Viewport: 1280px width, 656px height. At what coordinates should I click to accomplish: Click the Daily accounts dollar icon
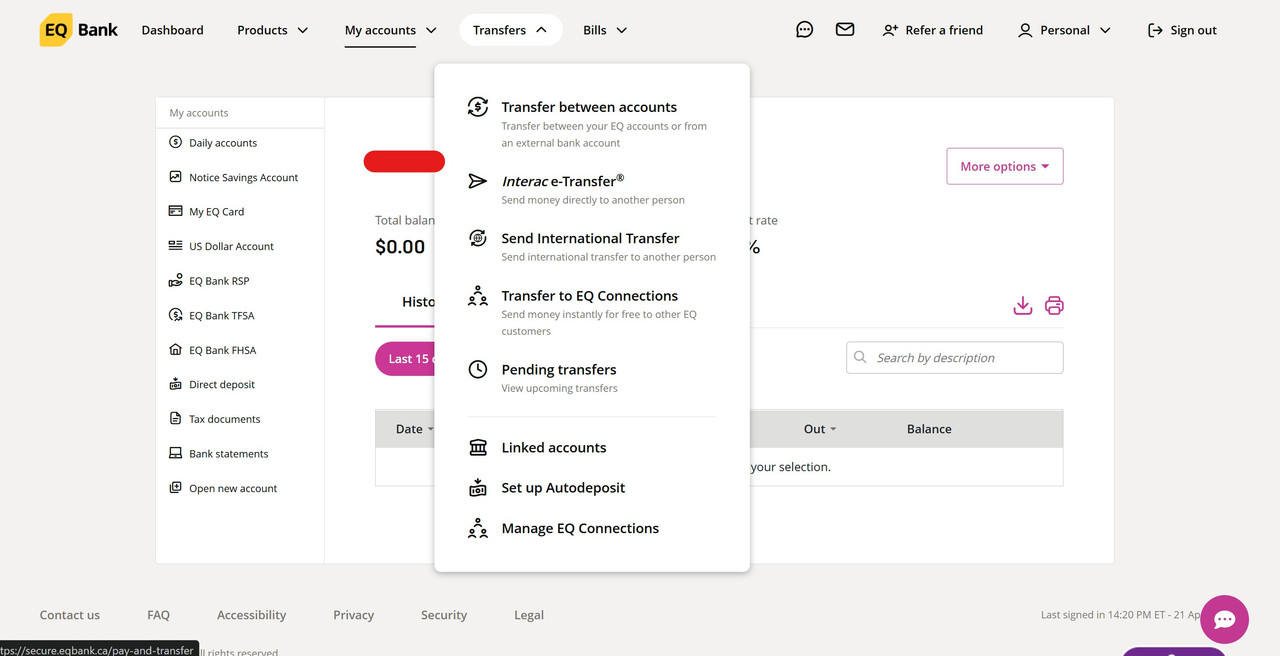tap(176, 143)
